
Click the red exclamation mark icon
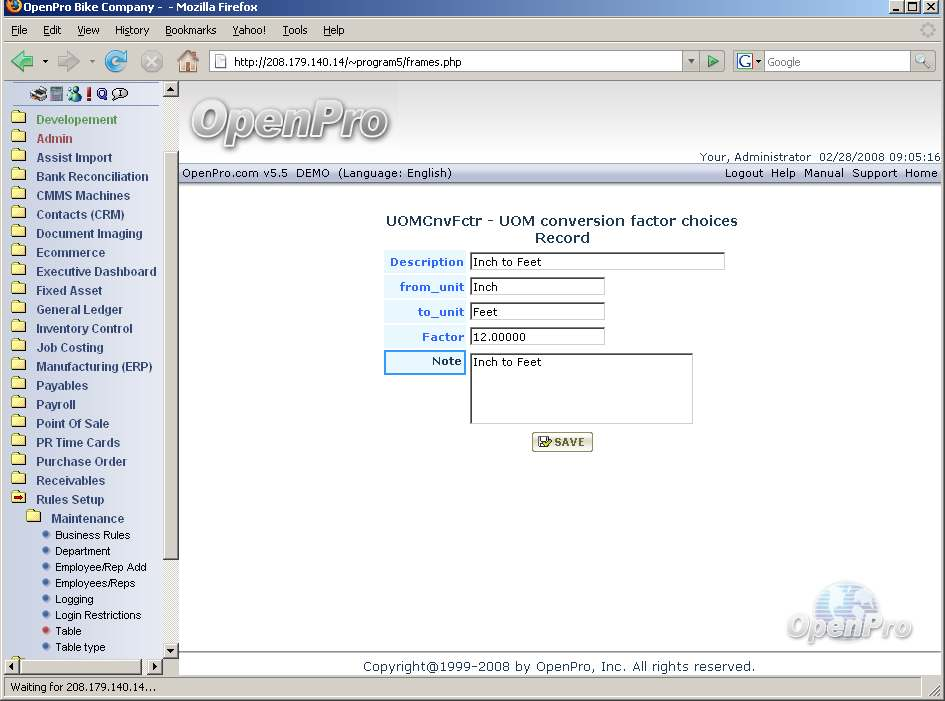(x=88, y=94)
